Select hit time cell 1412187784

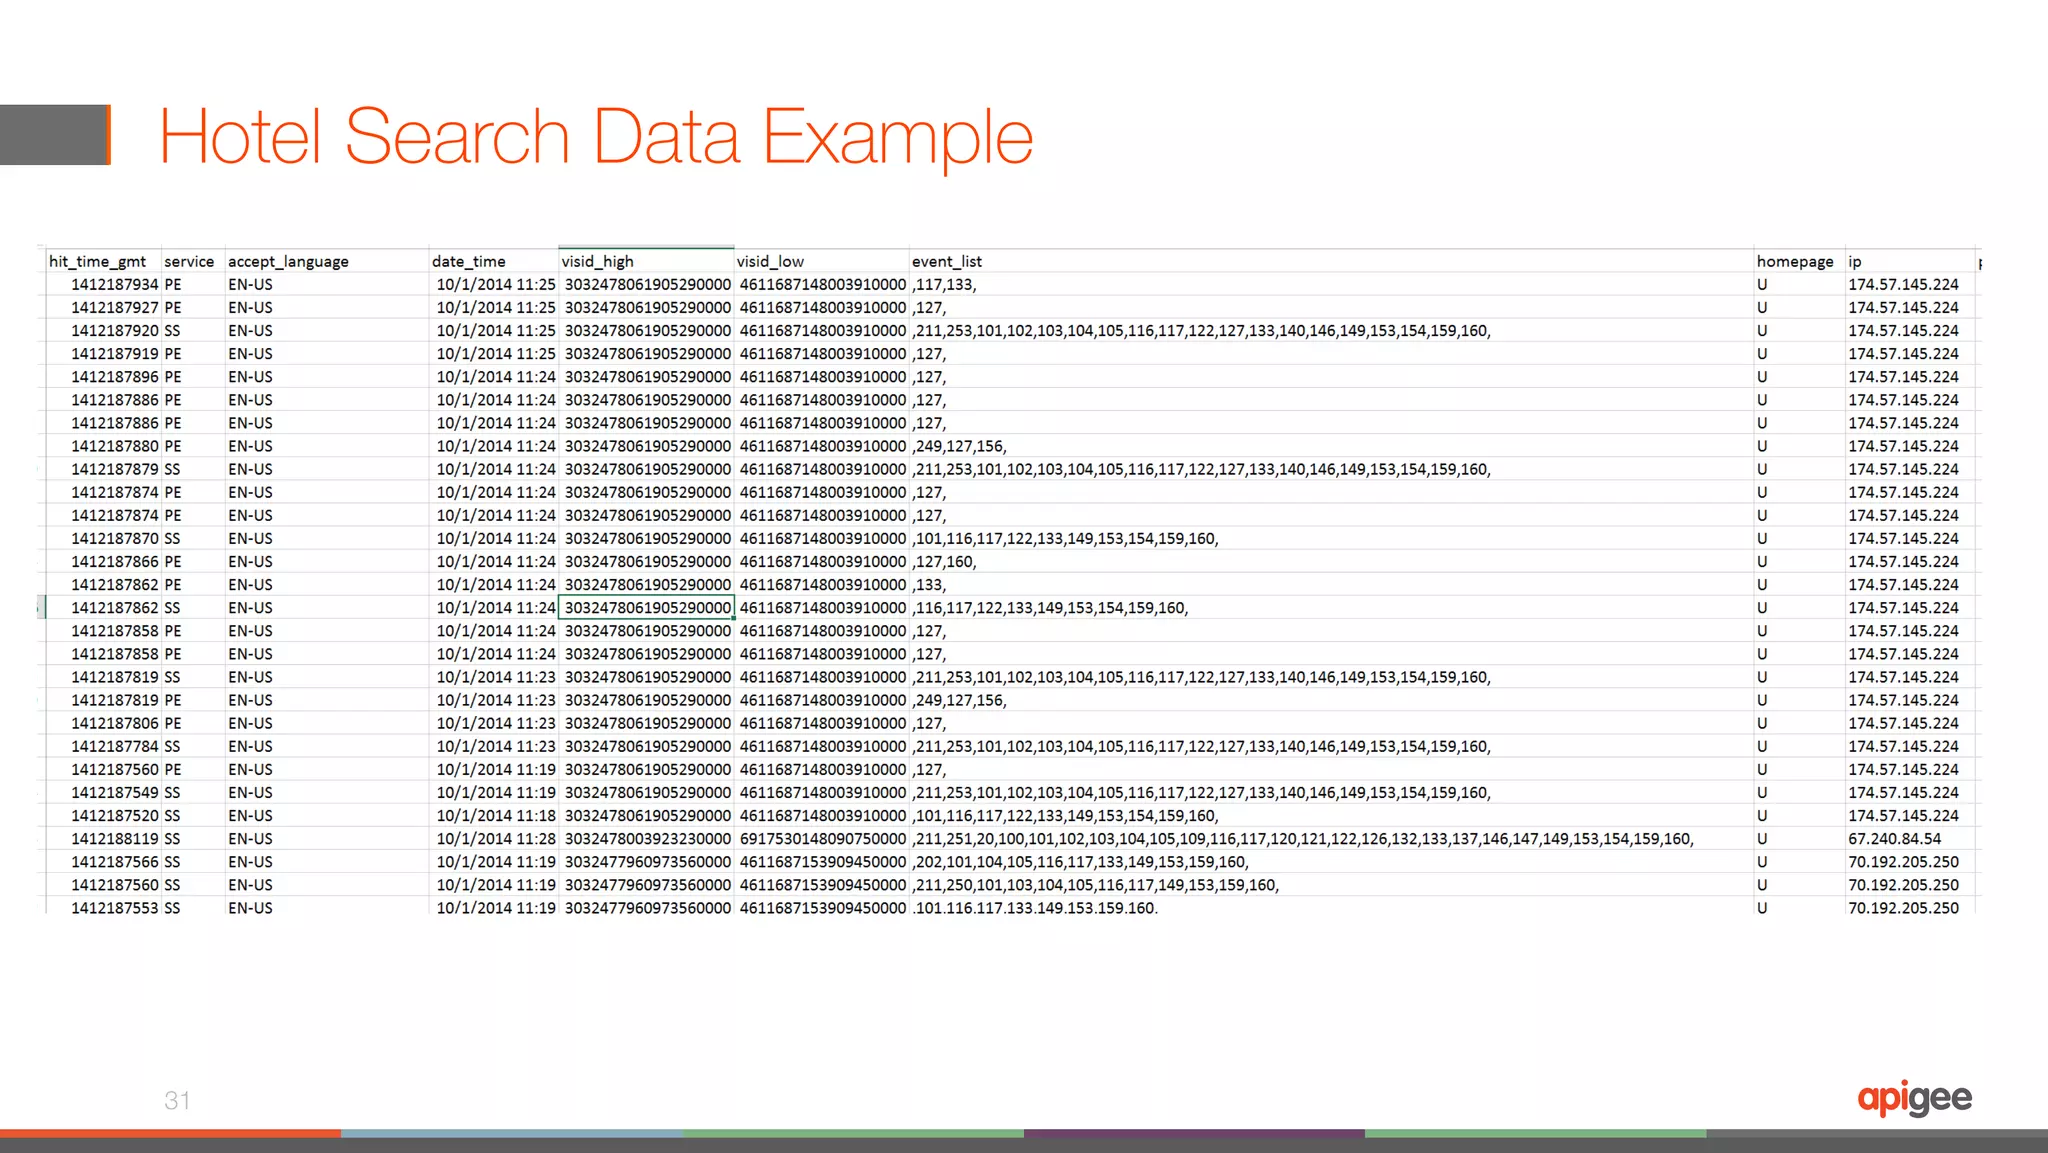103,746
